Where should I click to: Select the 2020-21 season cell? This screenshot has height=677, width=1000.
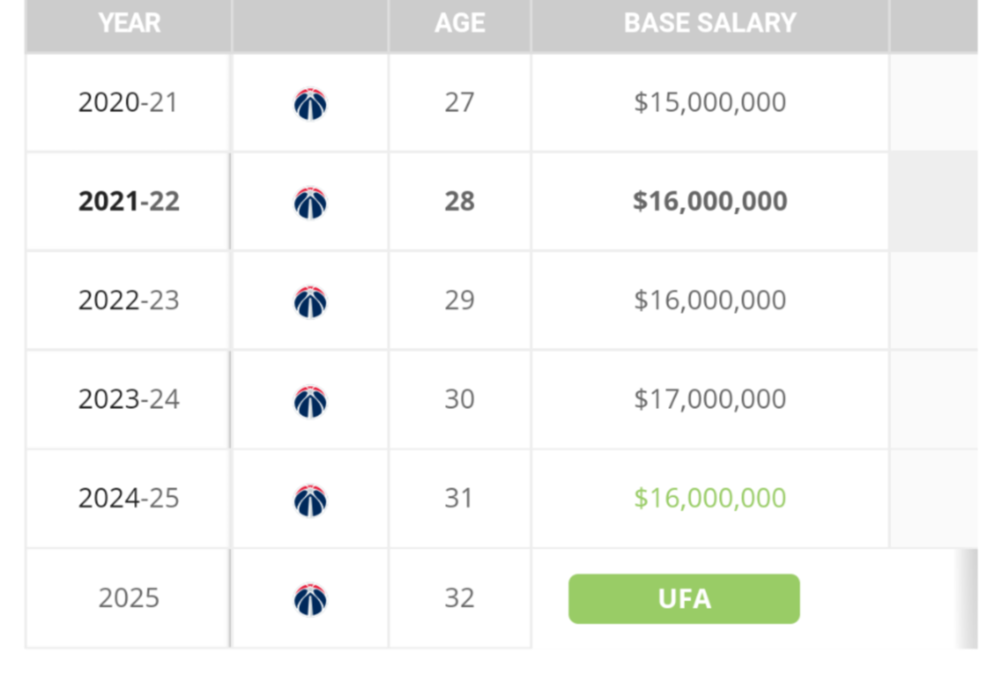coord(128,103)
